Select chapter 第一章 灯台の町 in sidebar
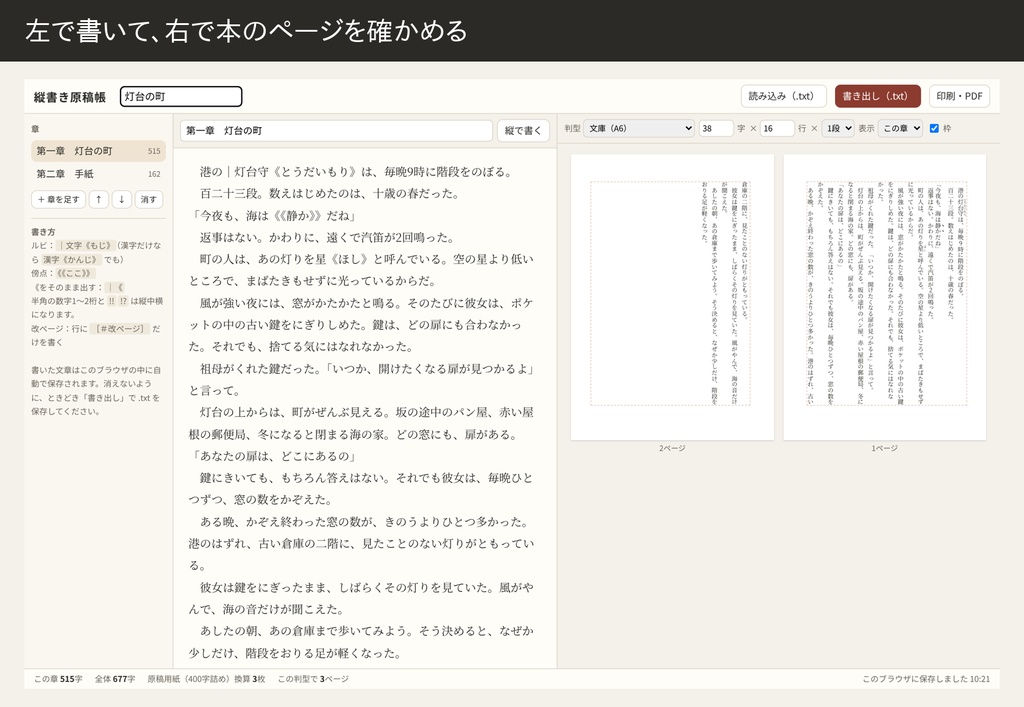1024x707 pixels. click(99, 151)
